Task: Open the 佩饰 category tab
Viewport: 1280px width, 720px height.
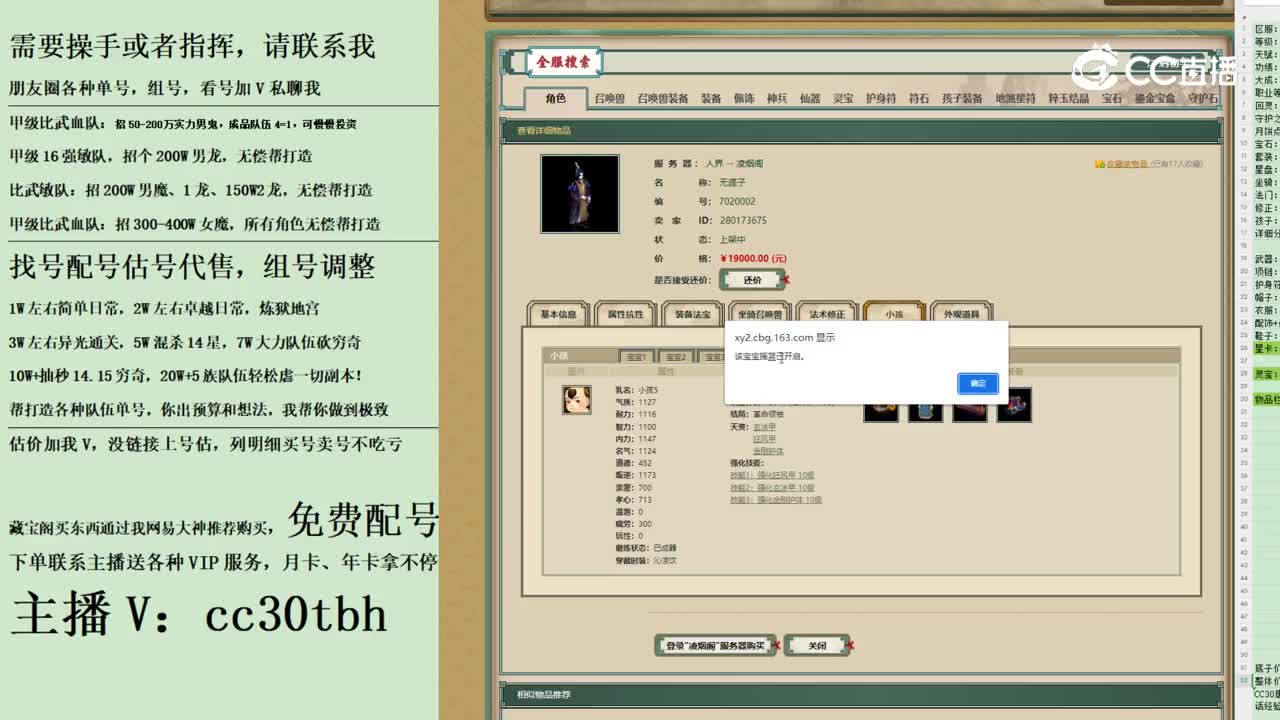Action: (744, 98)
